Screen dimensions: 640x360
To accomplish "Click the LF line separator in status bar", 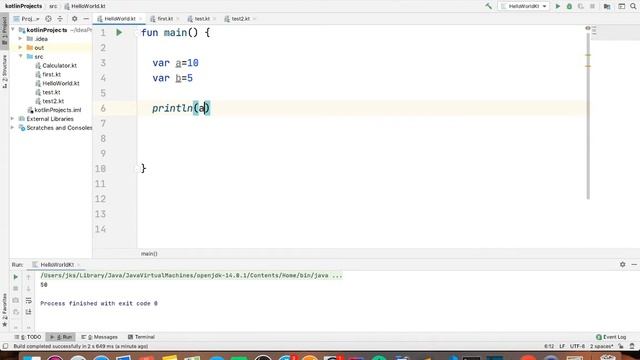I will [562, 346].
